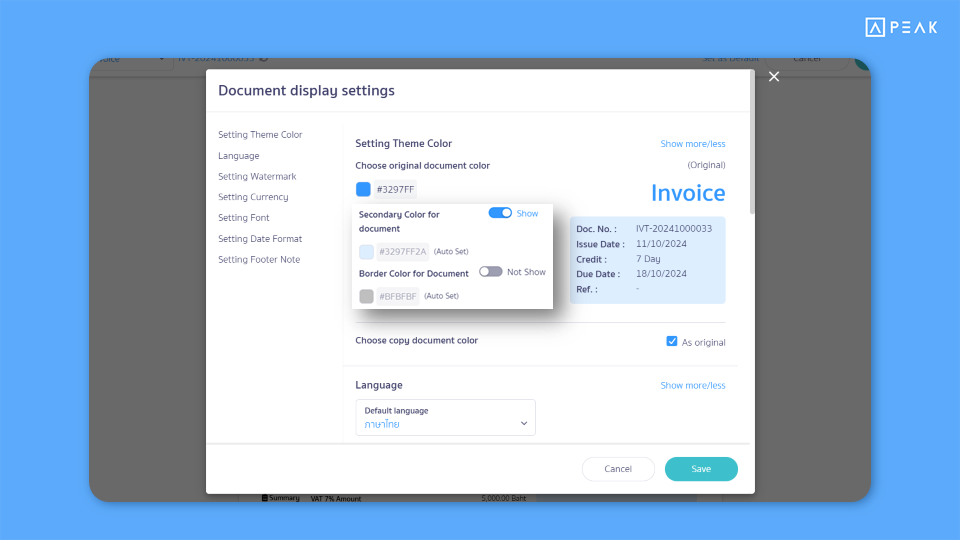The width and height of the screenshot is (960, 540).
Task: Close the dialog with the X icon
Action: tap(774, 77)
